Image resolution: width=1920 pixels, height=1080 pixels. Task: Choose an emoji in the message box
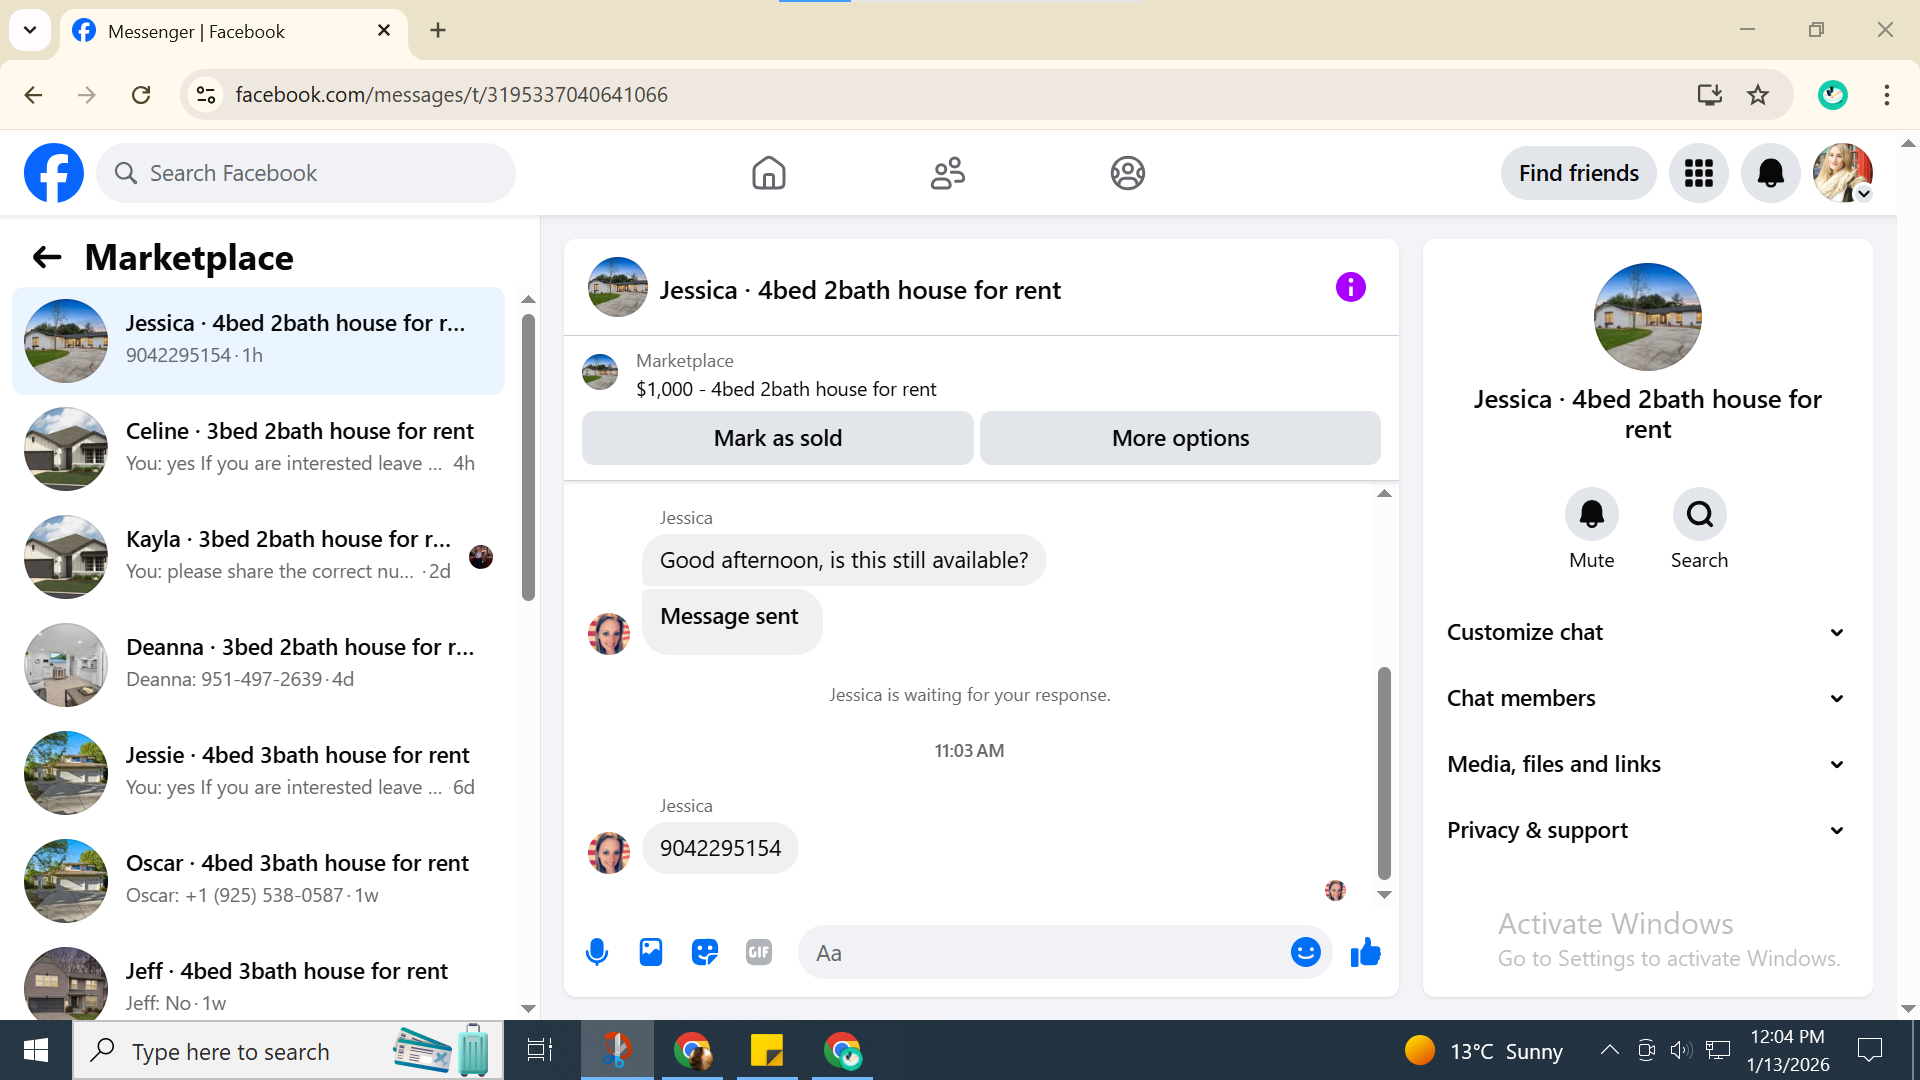coord(1305,952)
